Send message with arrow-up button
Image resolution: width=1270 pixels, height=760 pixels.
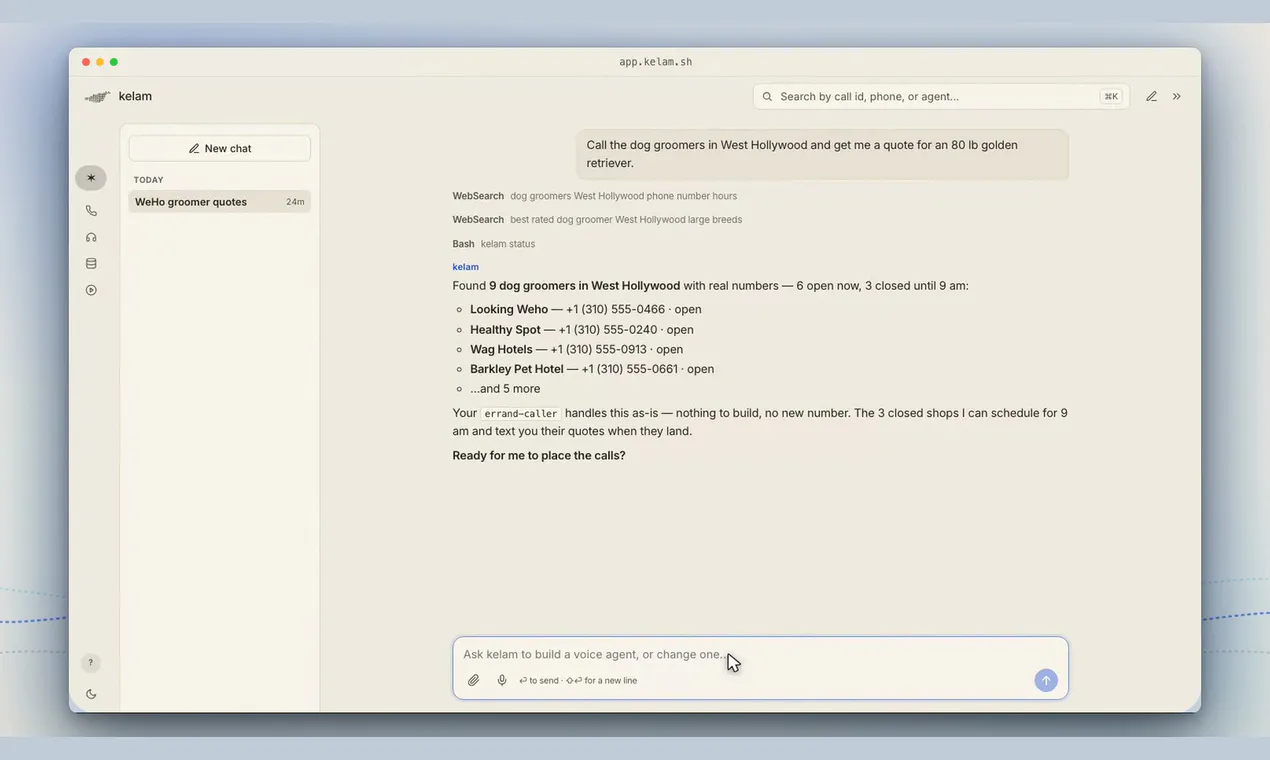coord(1046,680)
